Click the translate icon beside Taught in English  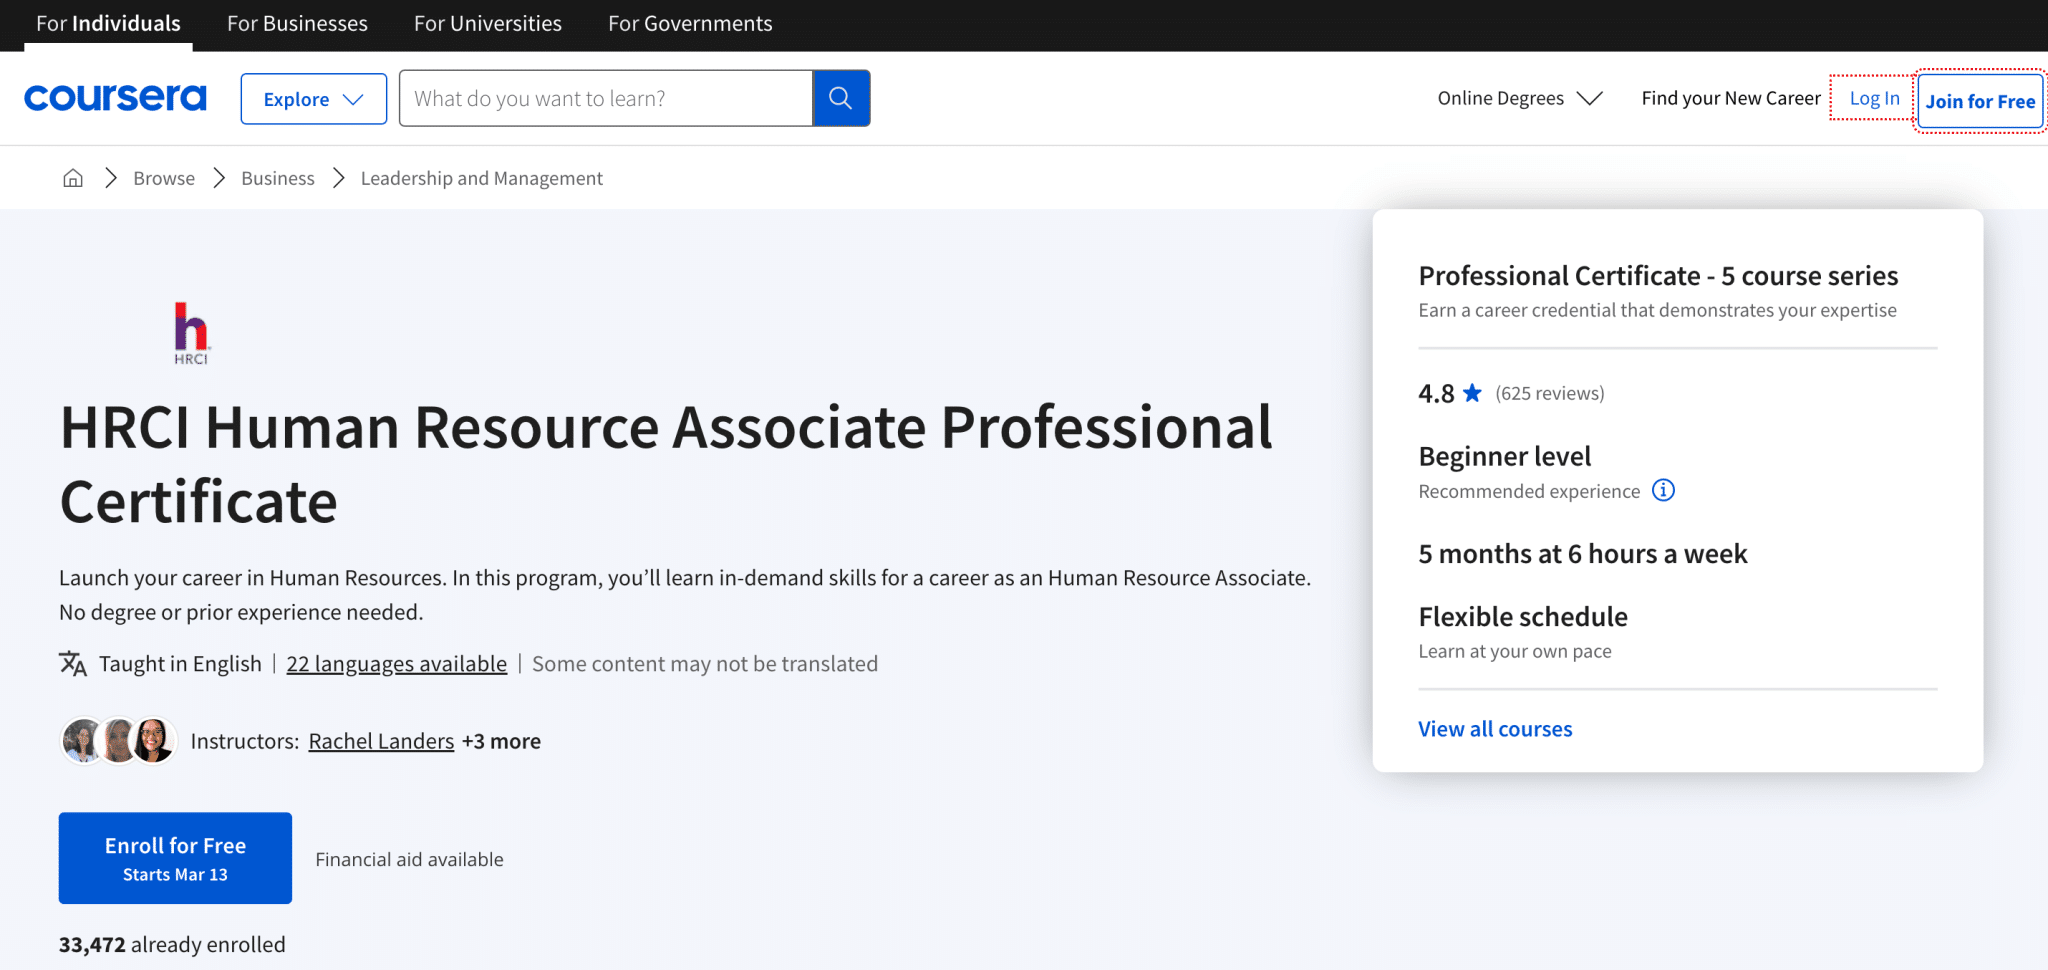coord(71,663)
